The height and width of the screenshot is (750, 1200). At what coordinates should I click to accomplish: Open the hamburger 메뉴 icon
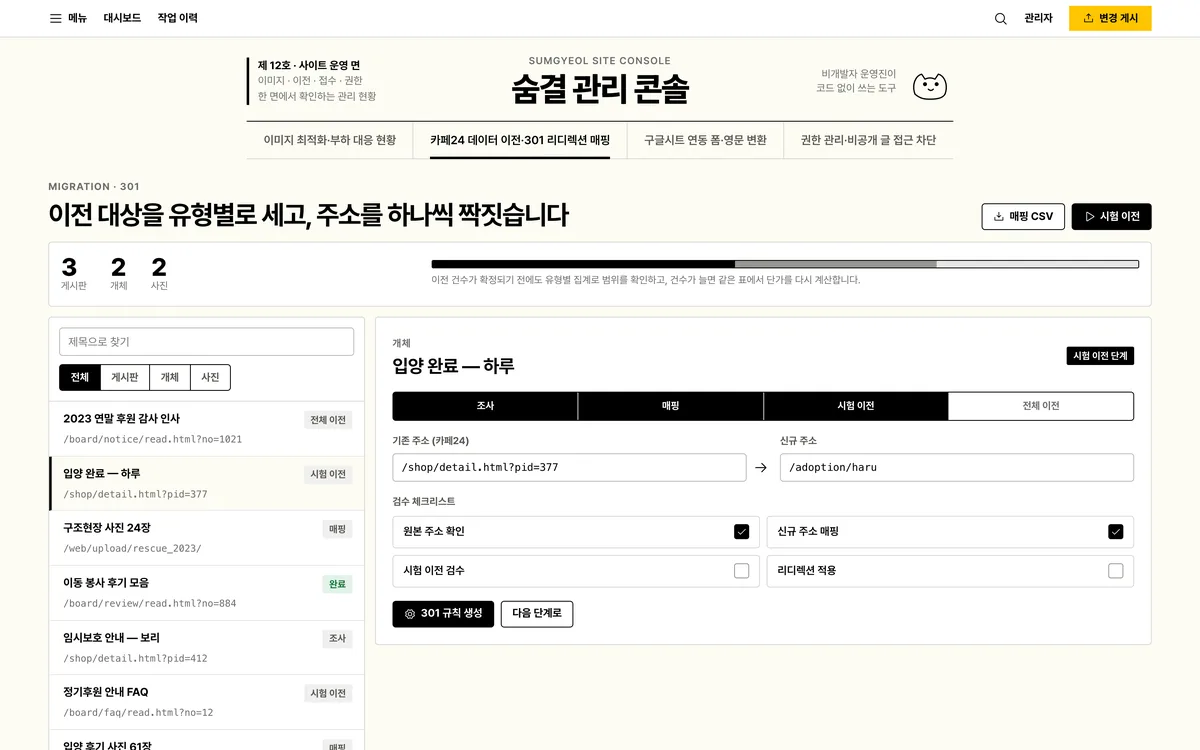[x=56, y=18]
